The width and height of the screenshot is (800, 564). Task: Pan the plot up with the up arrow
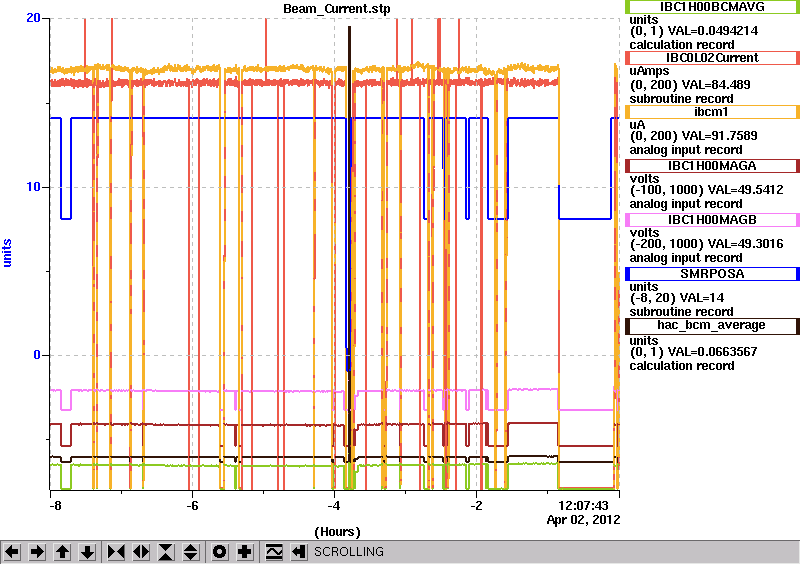pyautogui.click(x=62, y=552)
